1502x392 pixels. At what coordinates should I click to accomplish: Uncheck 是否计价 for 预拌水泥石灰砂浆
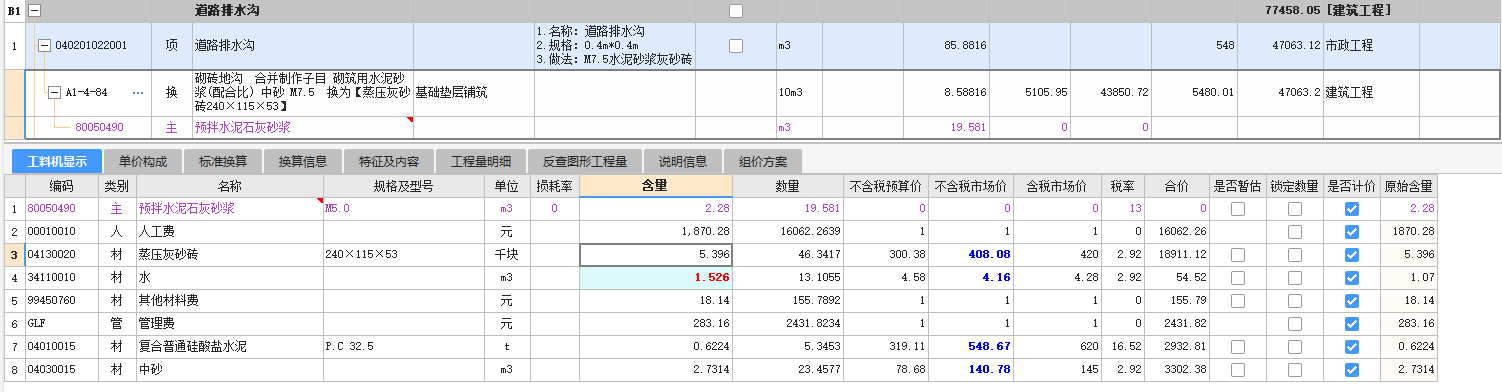point(1352,208)
